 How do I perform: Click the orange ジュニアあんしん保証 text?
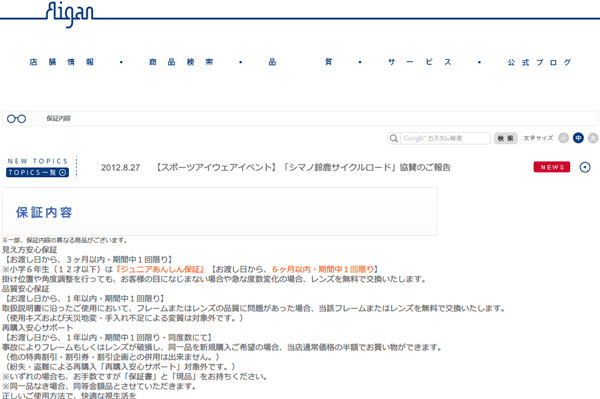160,269
